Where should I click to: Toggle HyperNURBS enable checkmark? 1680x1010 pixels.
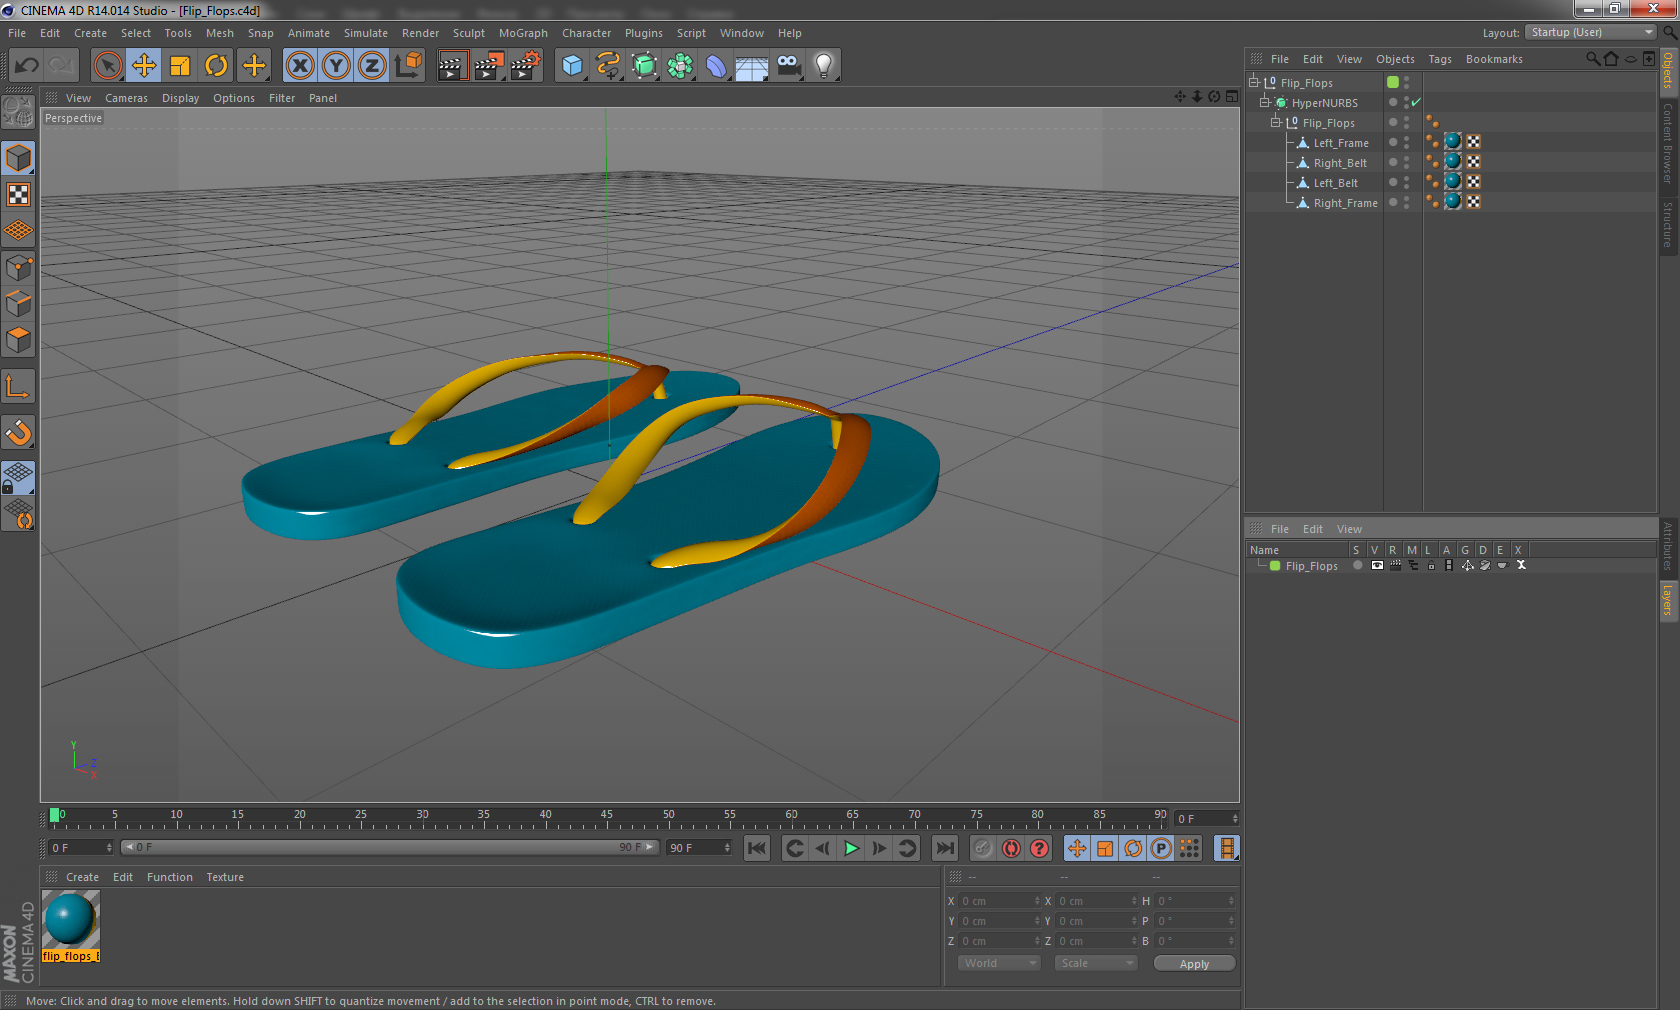tap(1416, 102)
